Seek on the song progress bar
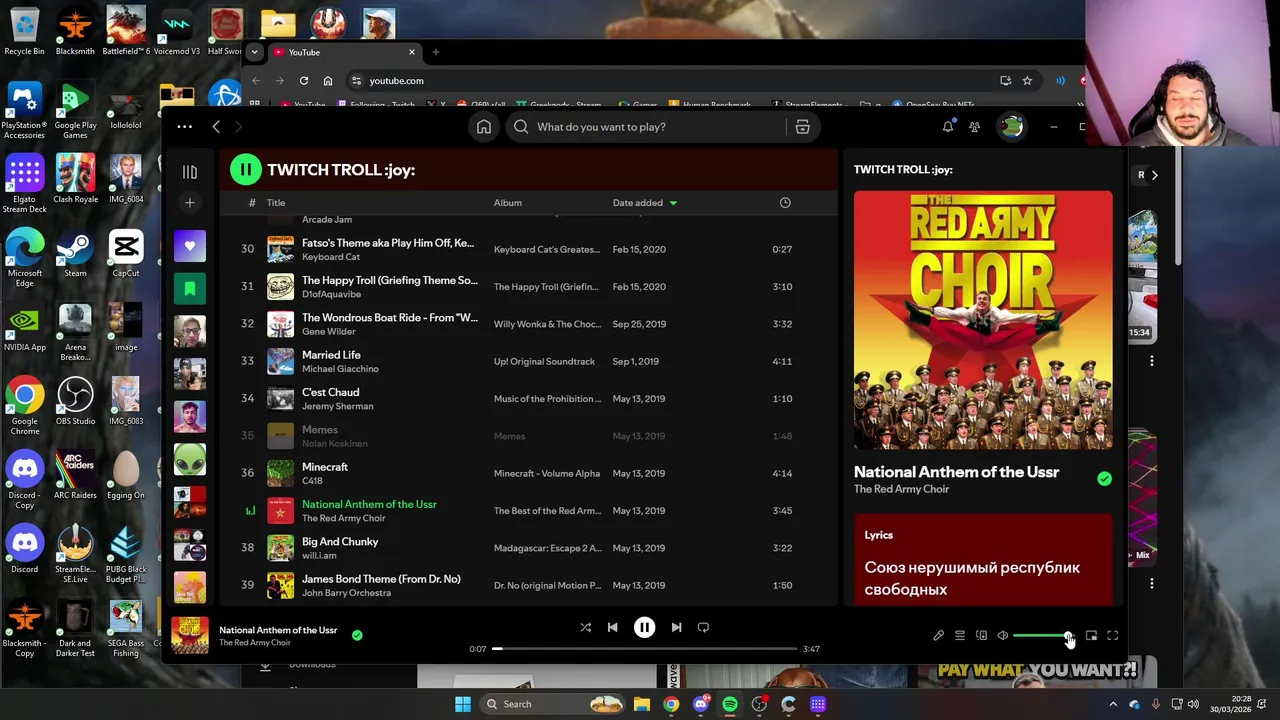1280x720 pixels. 645,649
